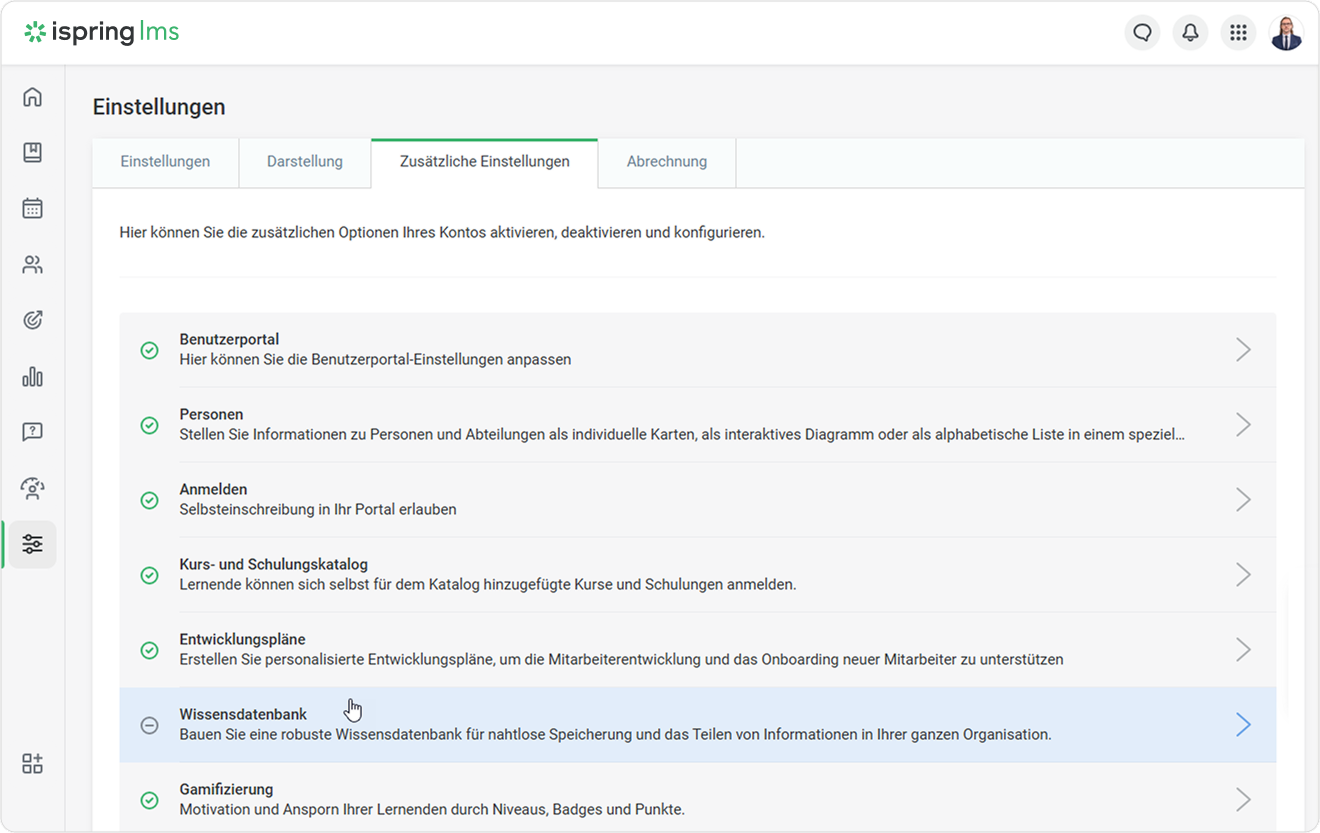
Task: Open the user profile avatar
Action: click(1286, 33)
